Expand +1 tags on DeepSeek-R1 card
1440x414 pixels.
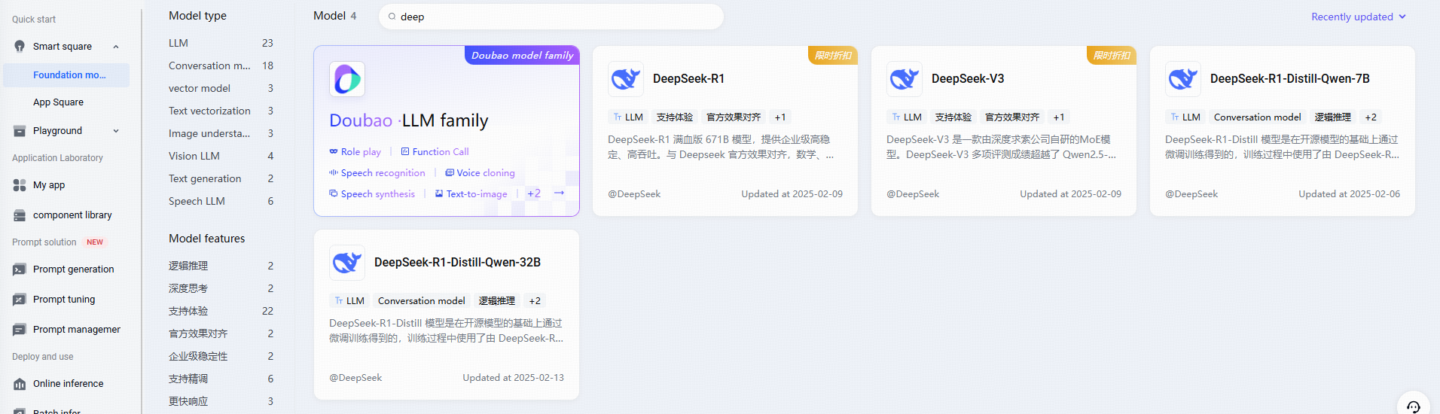point(780,117)
